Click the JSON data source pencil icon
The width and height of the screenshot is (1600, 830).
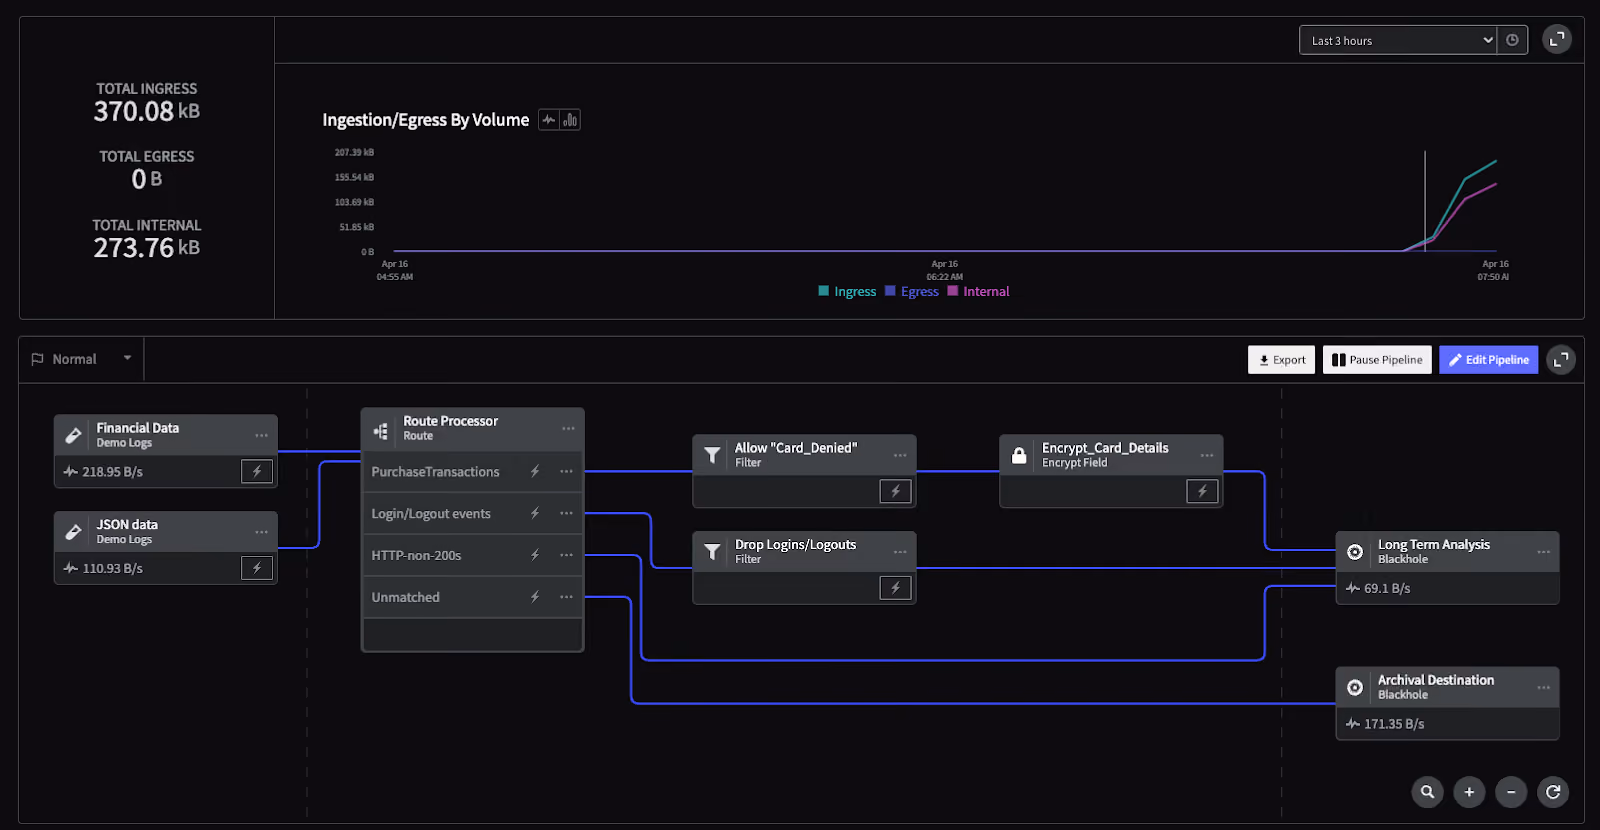[x=73, y=532]
